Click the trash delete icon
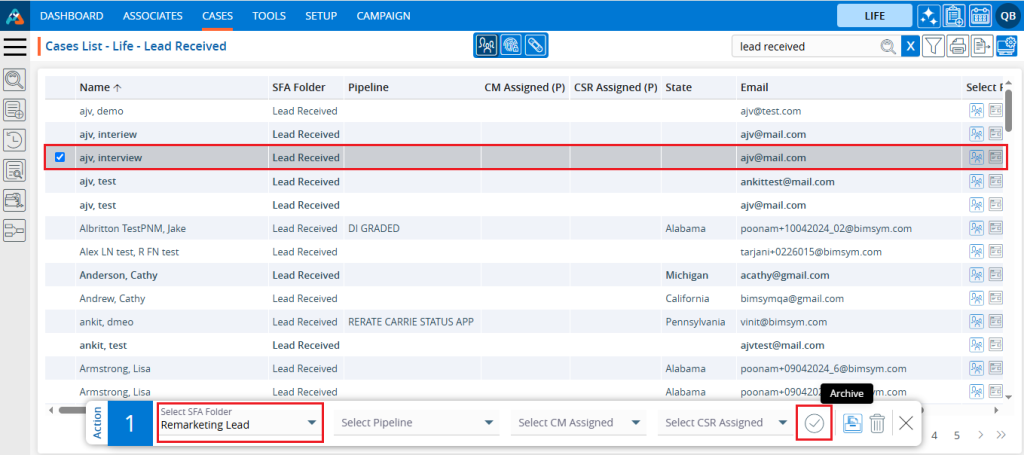 pyautogui.click(x=877, y=423)
